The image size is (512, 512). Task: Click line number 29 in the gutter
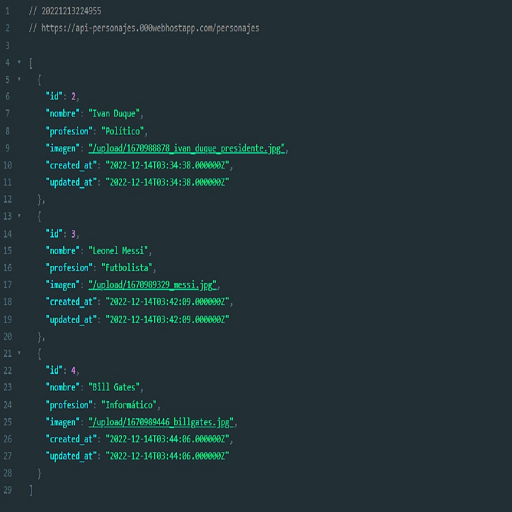[8, 490]
